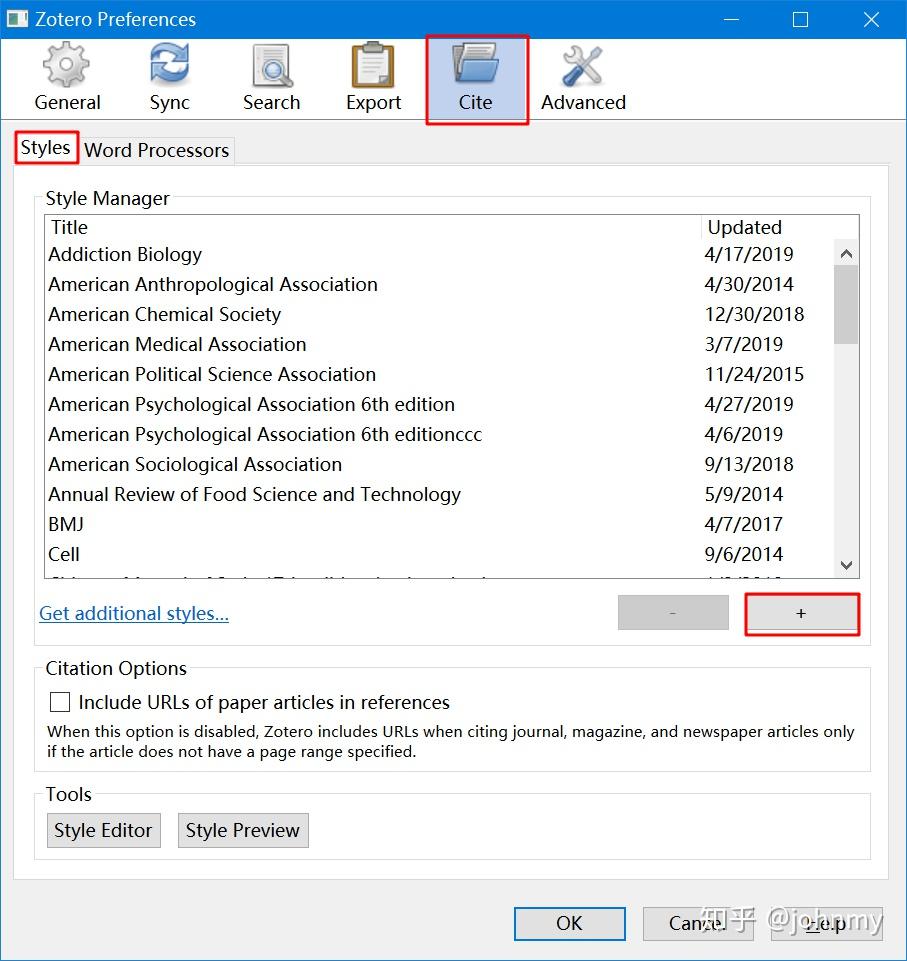Select the American Chemical Society style
Image resolution: width=907 pixels, height=961 pixels.
point(165,314)
